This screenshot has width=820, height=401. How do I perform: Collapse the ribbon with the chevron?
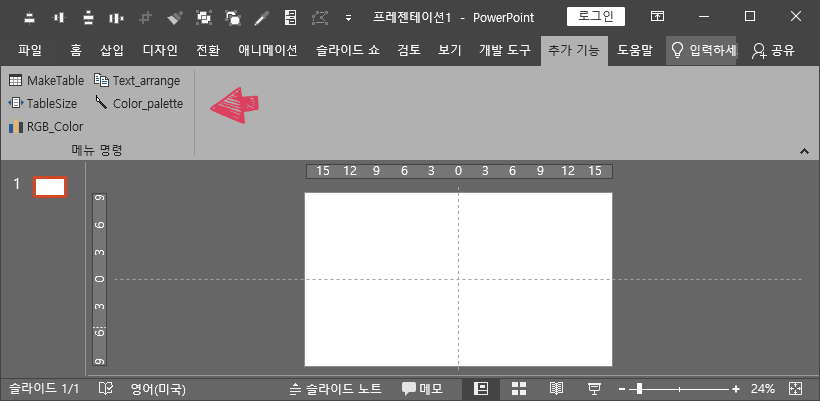(x=804, y=151)
